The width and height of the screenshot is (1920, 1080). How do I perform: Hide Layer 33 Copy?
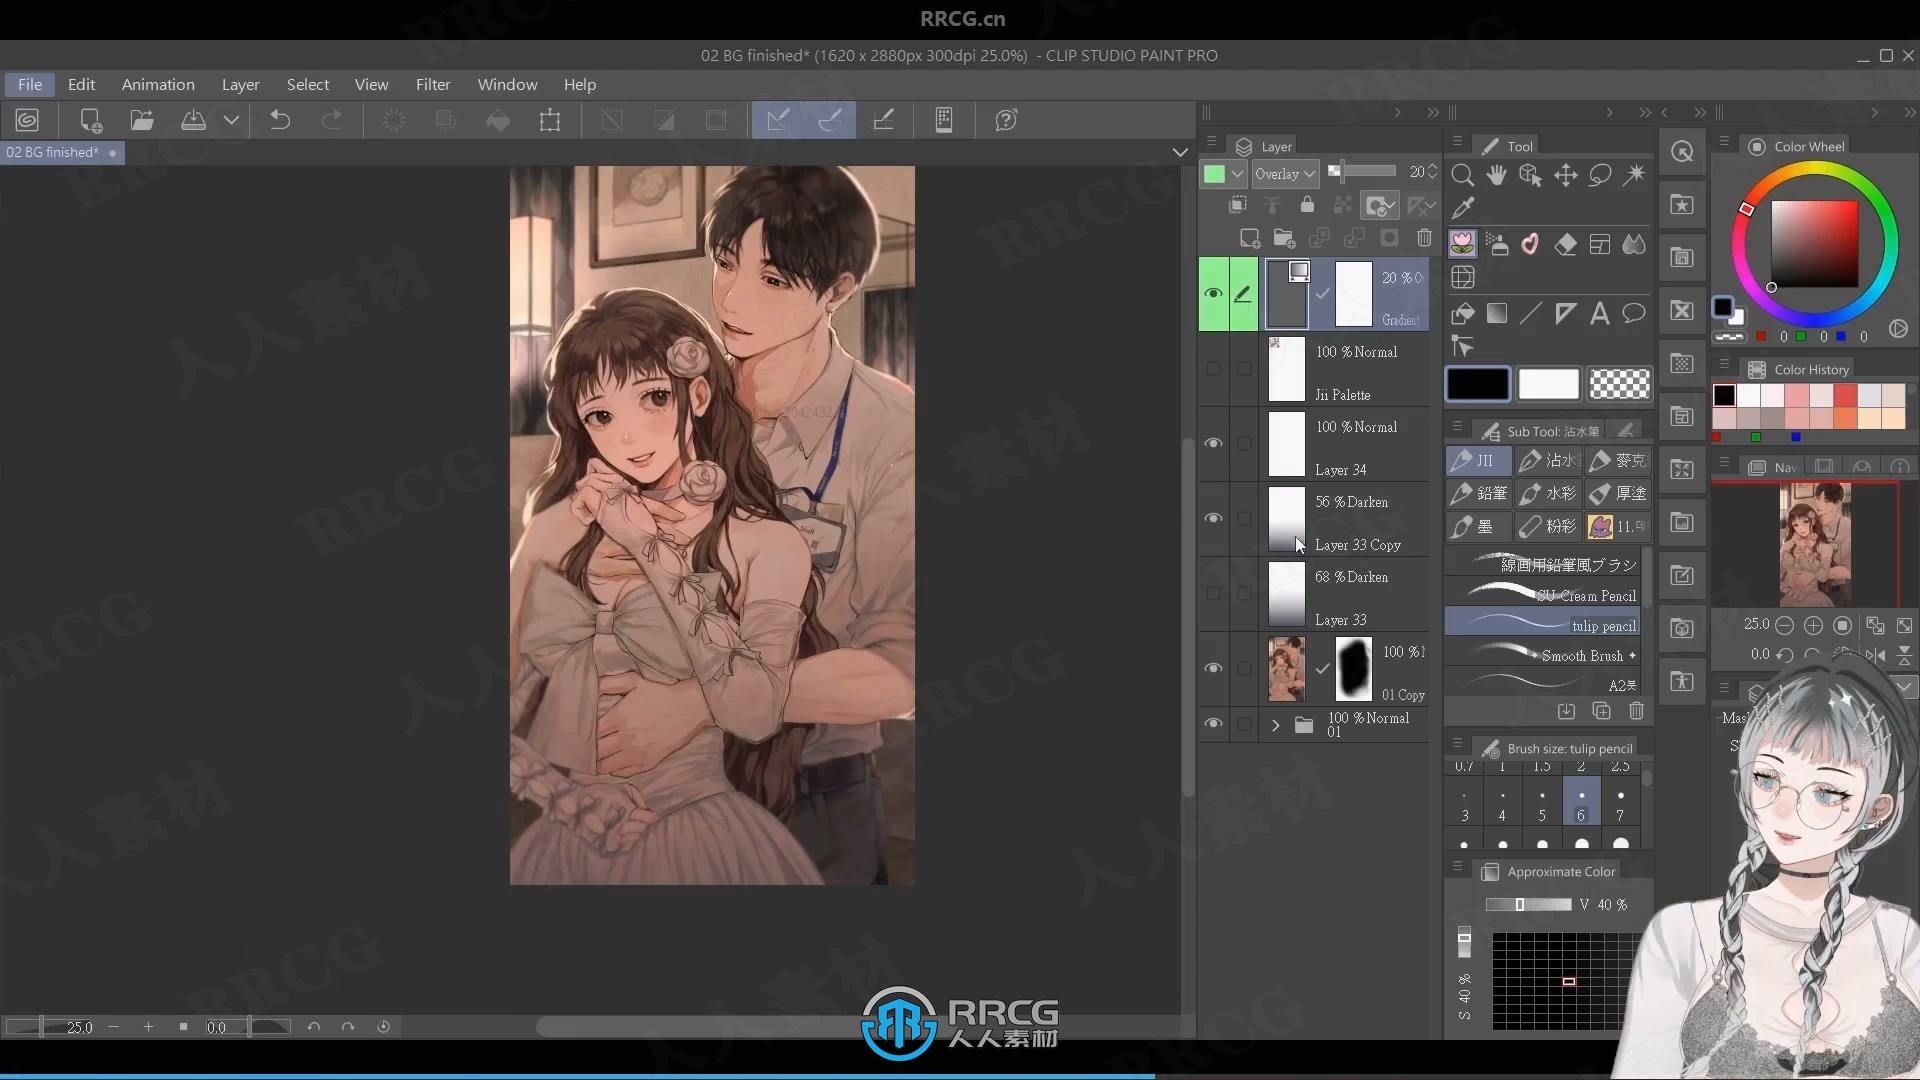click(x=1213, y=518)
